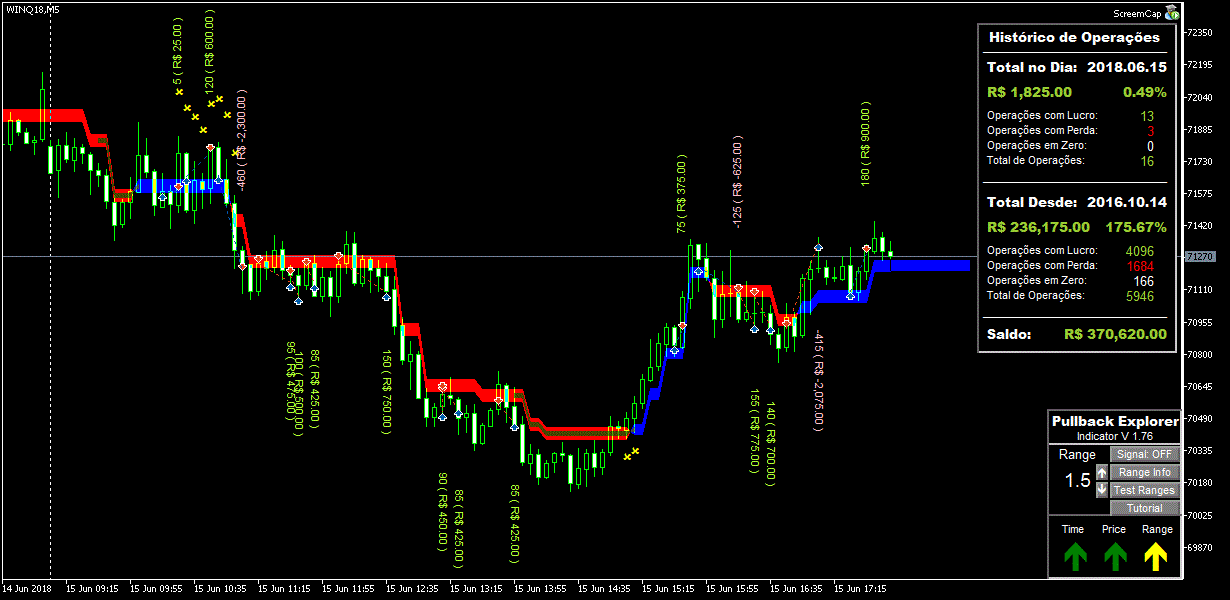Select the Histórico de Operações panel title
Viewport: 1230px width, 600px height.
coord(1074,37)
